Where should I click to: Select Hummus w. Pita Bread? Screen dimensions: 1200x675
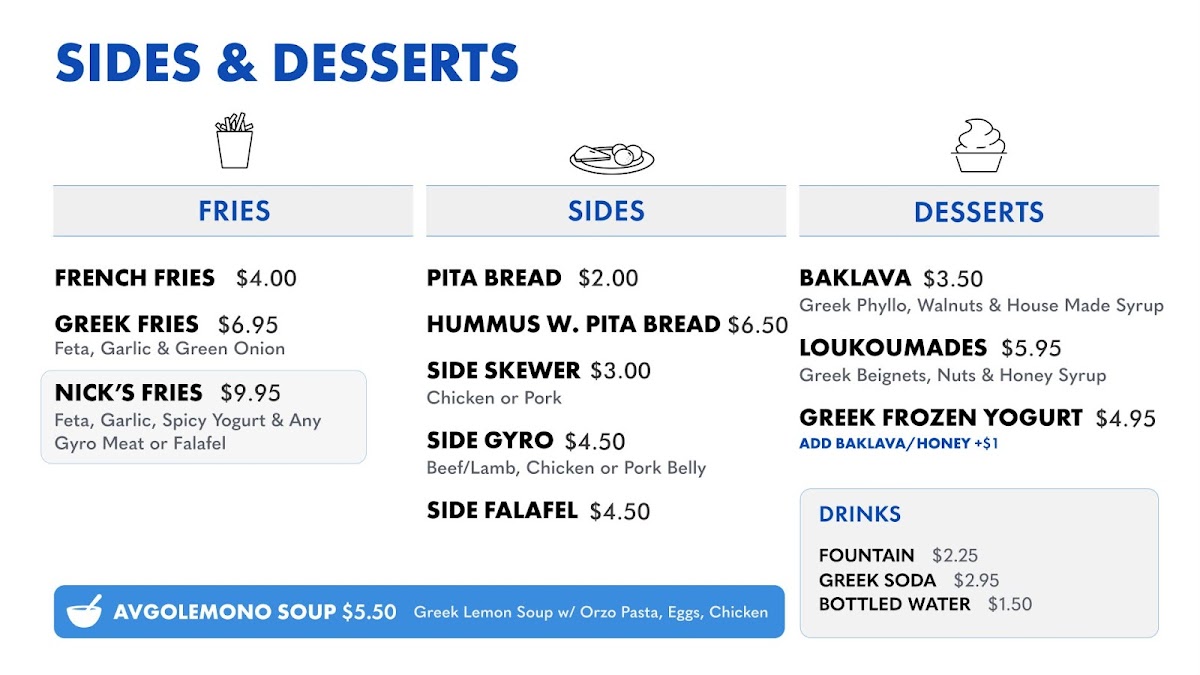(x=606, y=325)
